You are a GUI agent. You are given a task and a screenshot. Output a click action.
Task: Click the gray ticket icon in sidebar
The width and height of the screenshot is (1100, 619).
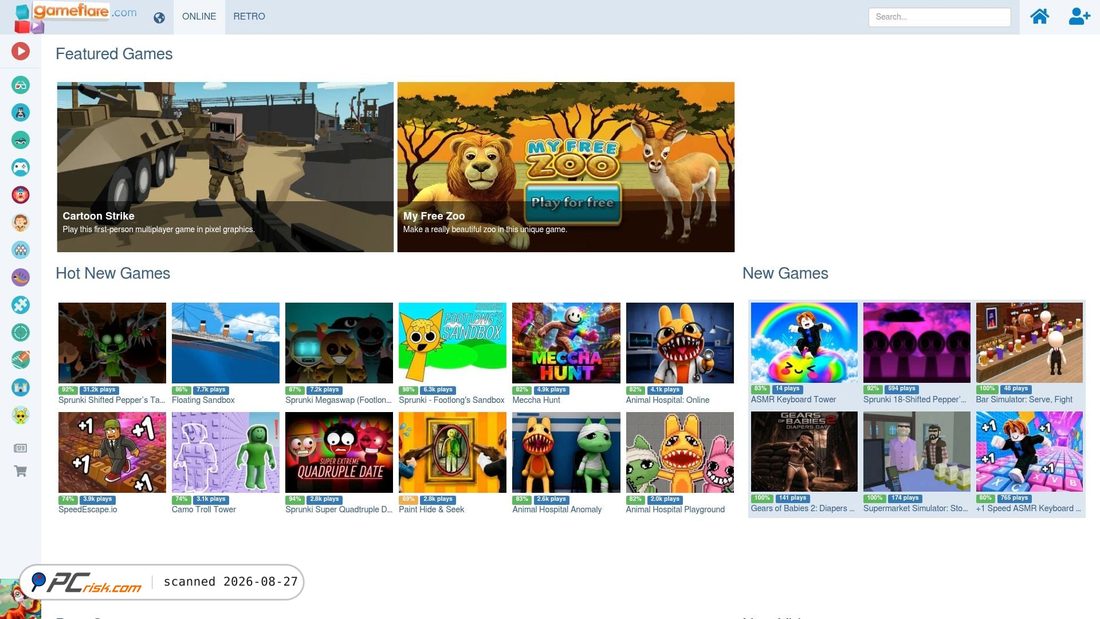20,448
